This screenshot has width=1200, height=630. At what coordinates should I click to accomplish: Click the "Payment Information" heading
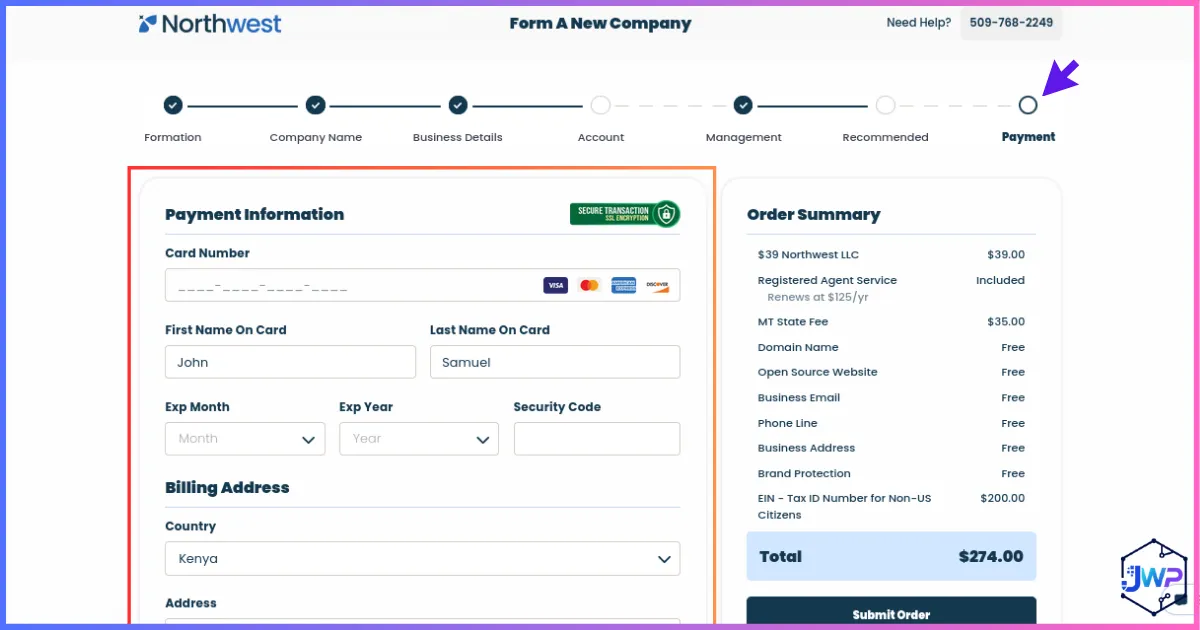(x=254, y=214)
